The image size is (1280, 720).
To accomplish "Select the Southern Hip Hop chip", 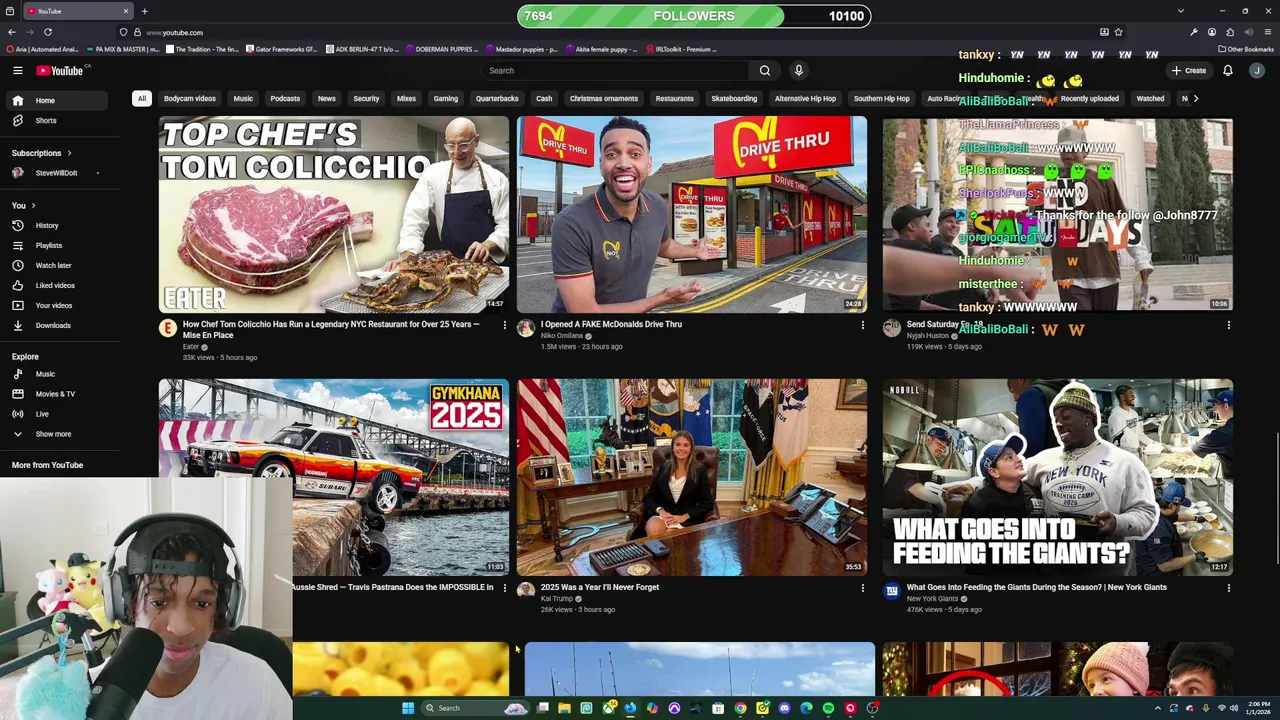I will [882, 99].
